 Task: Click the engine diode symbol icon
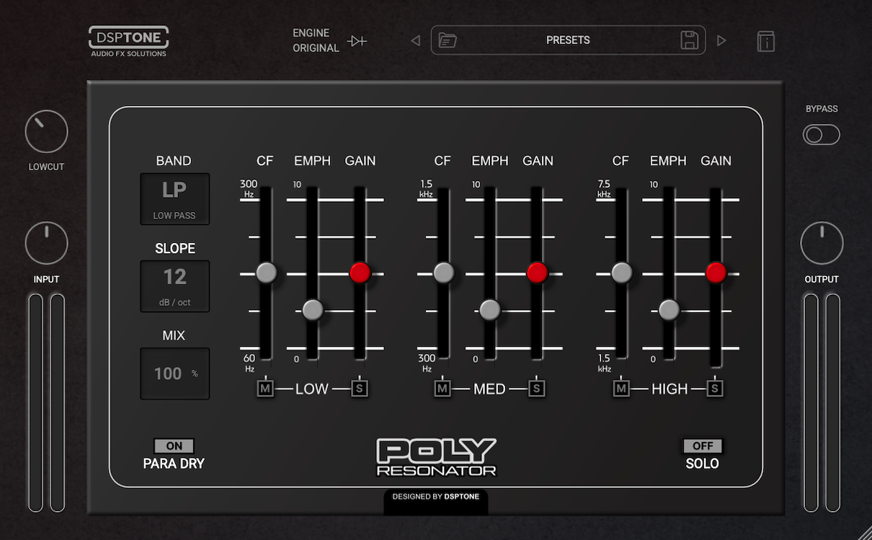click(x=357, y=41)
